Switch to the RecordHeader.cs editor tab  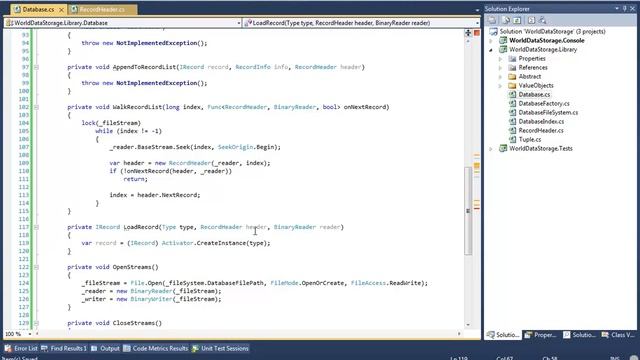102,9
